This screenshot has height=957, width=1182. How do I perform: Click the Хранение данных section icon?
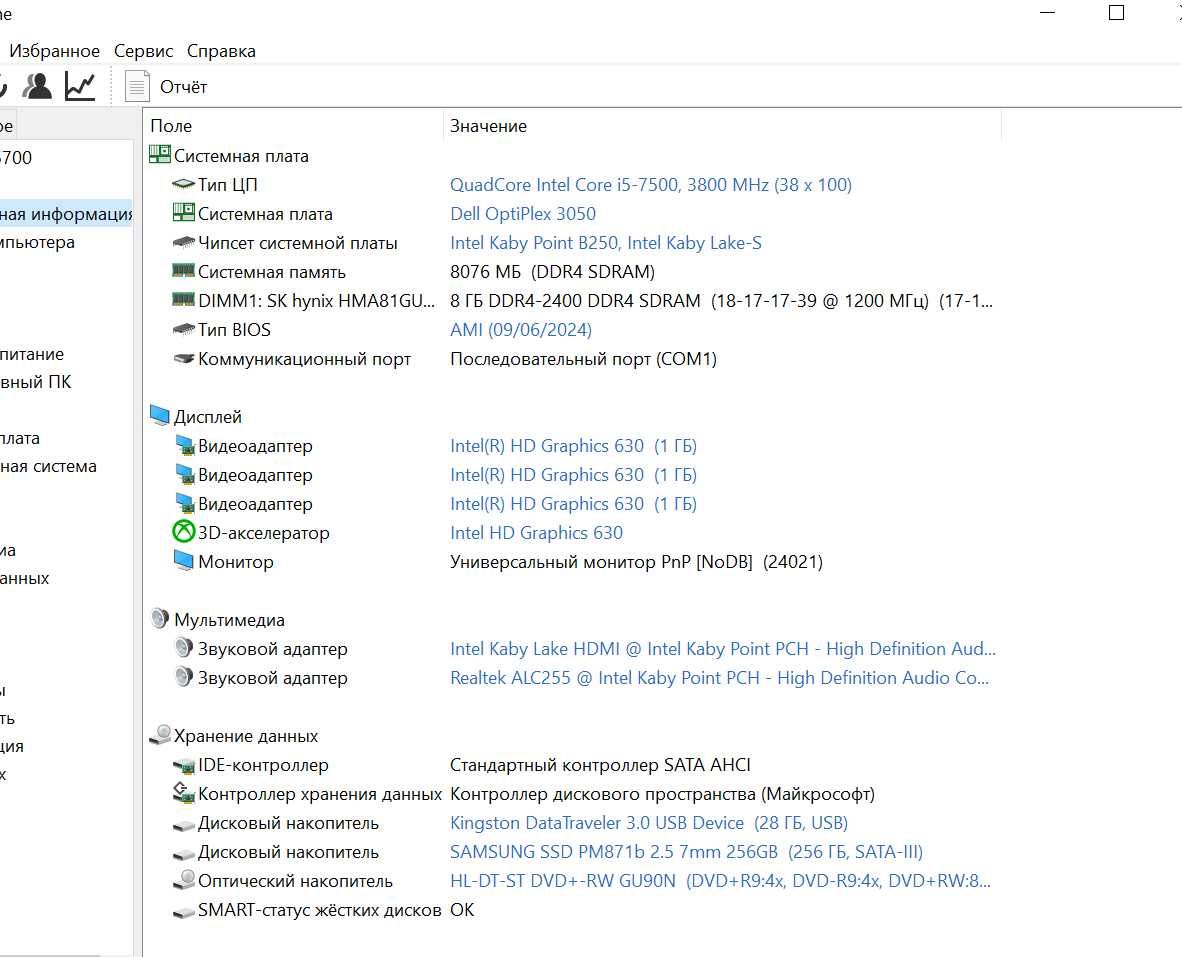click(x=160, y=735)
